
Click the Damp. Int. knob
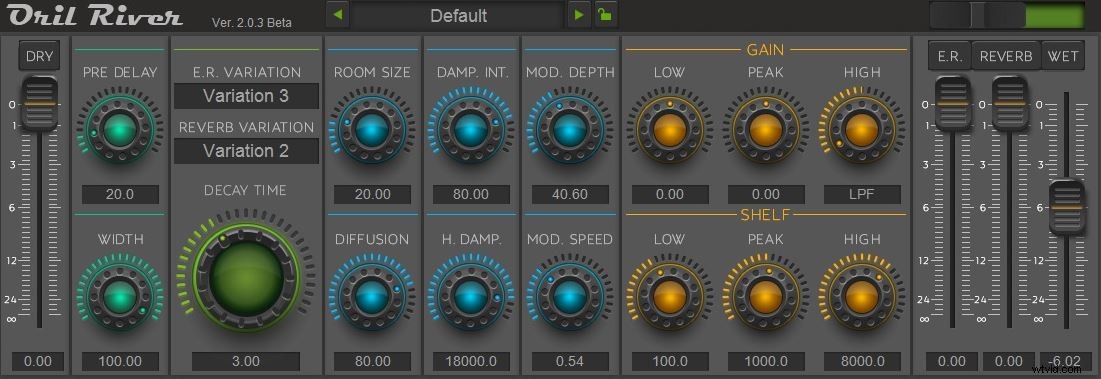pos(470,130)
